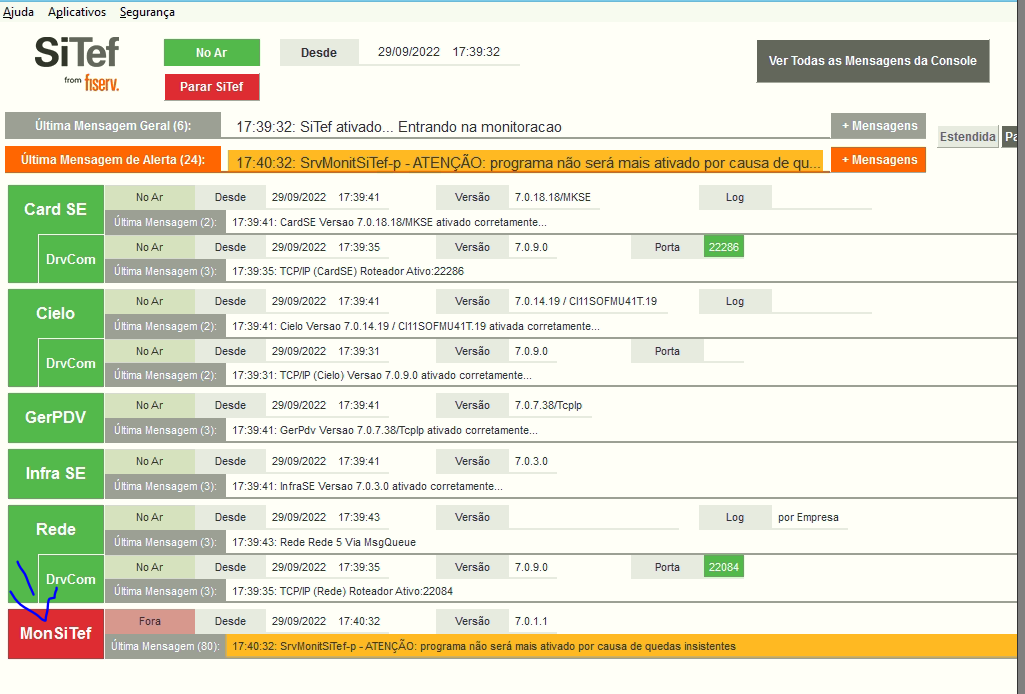1025x694 pixels.
Task: Select the DrvCom block under Rede
Action: click(x=71, y=579)
